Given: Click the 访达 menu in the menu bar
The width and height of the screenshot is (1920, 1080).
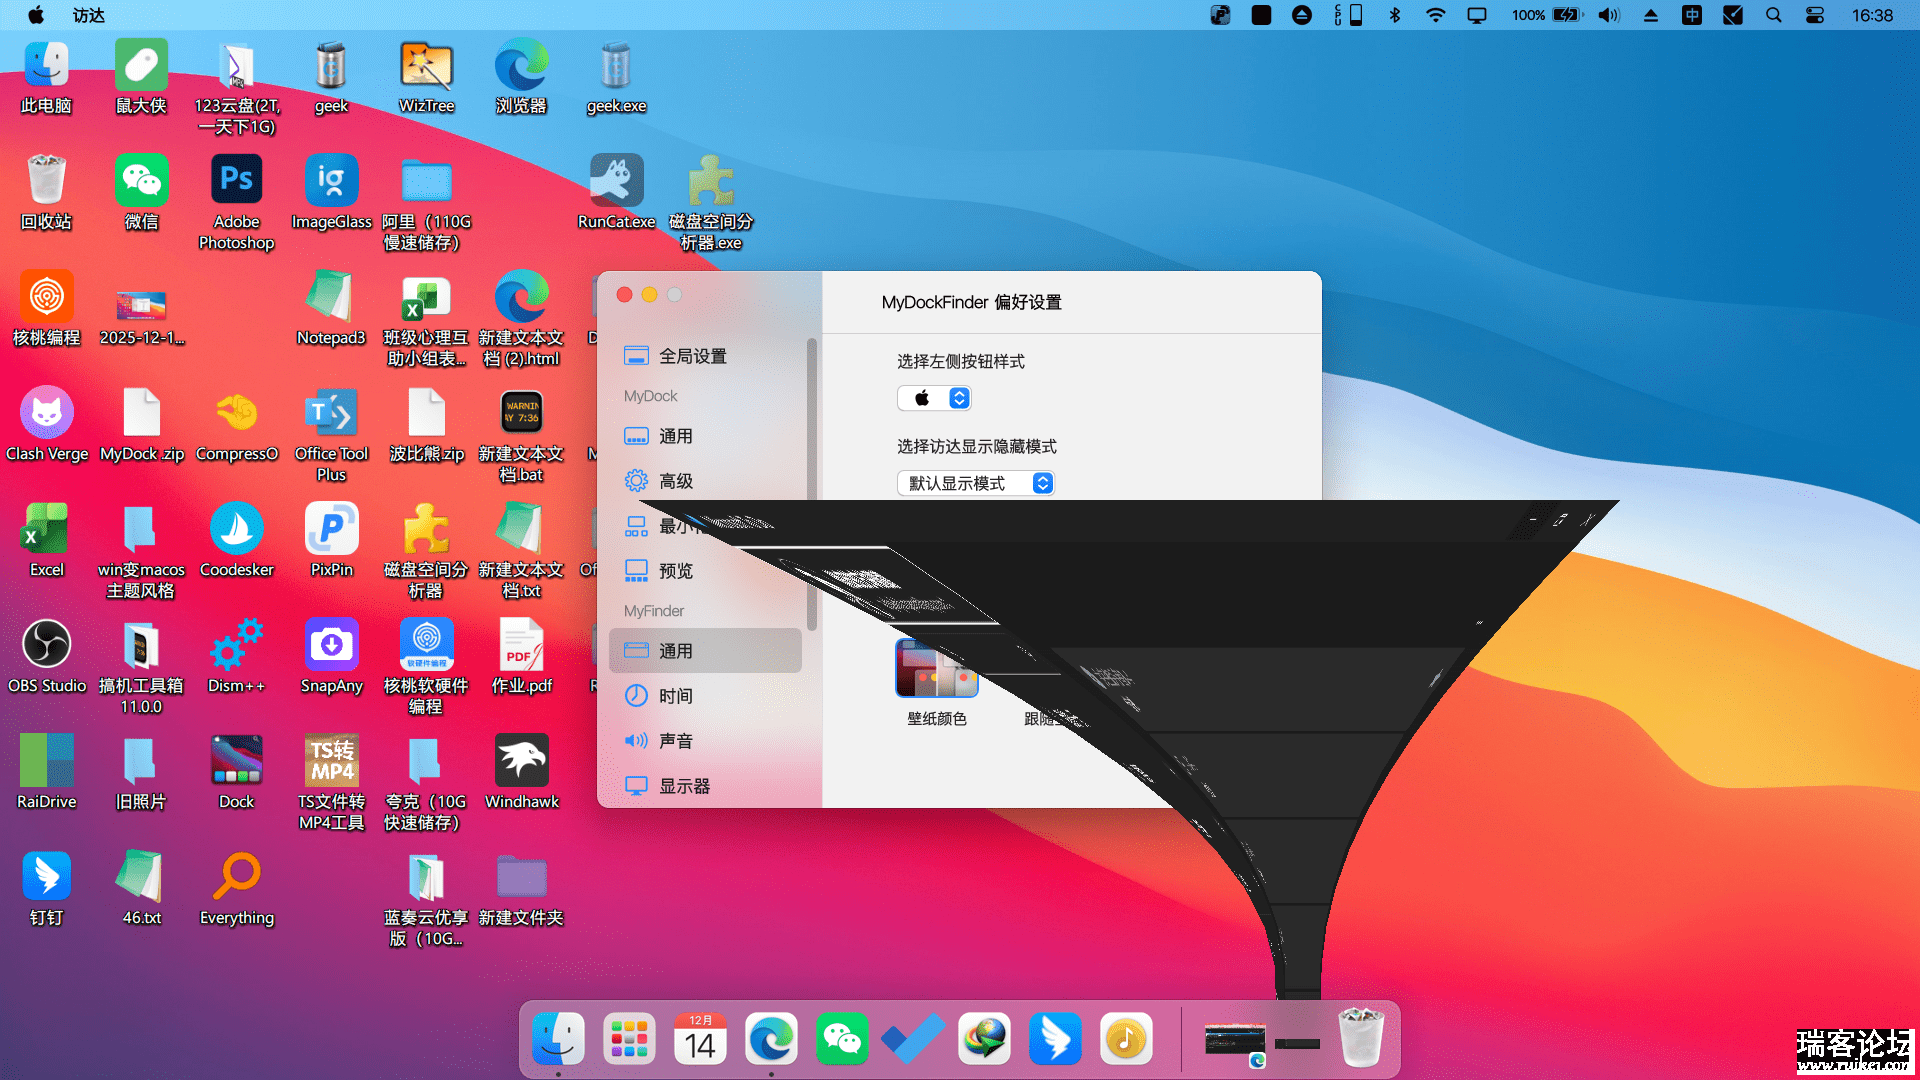Looking at the screenshot, I should (x=89, y=15).
